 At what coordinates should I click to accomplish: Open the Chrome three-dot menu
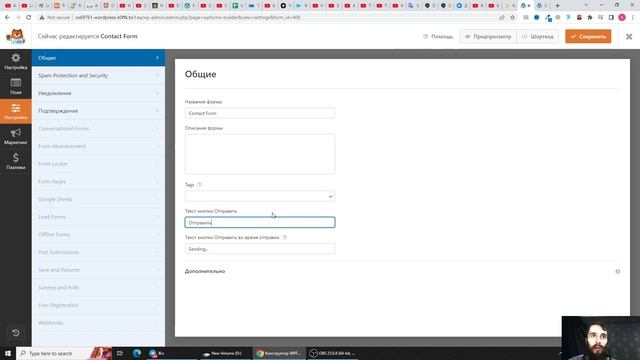tap(633, 18)
